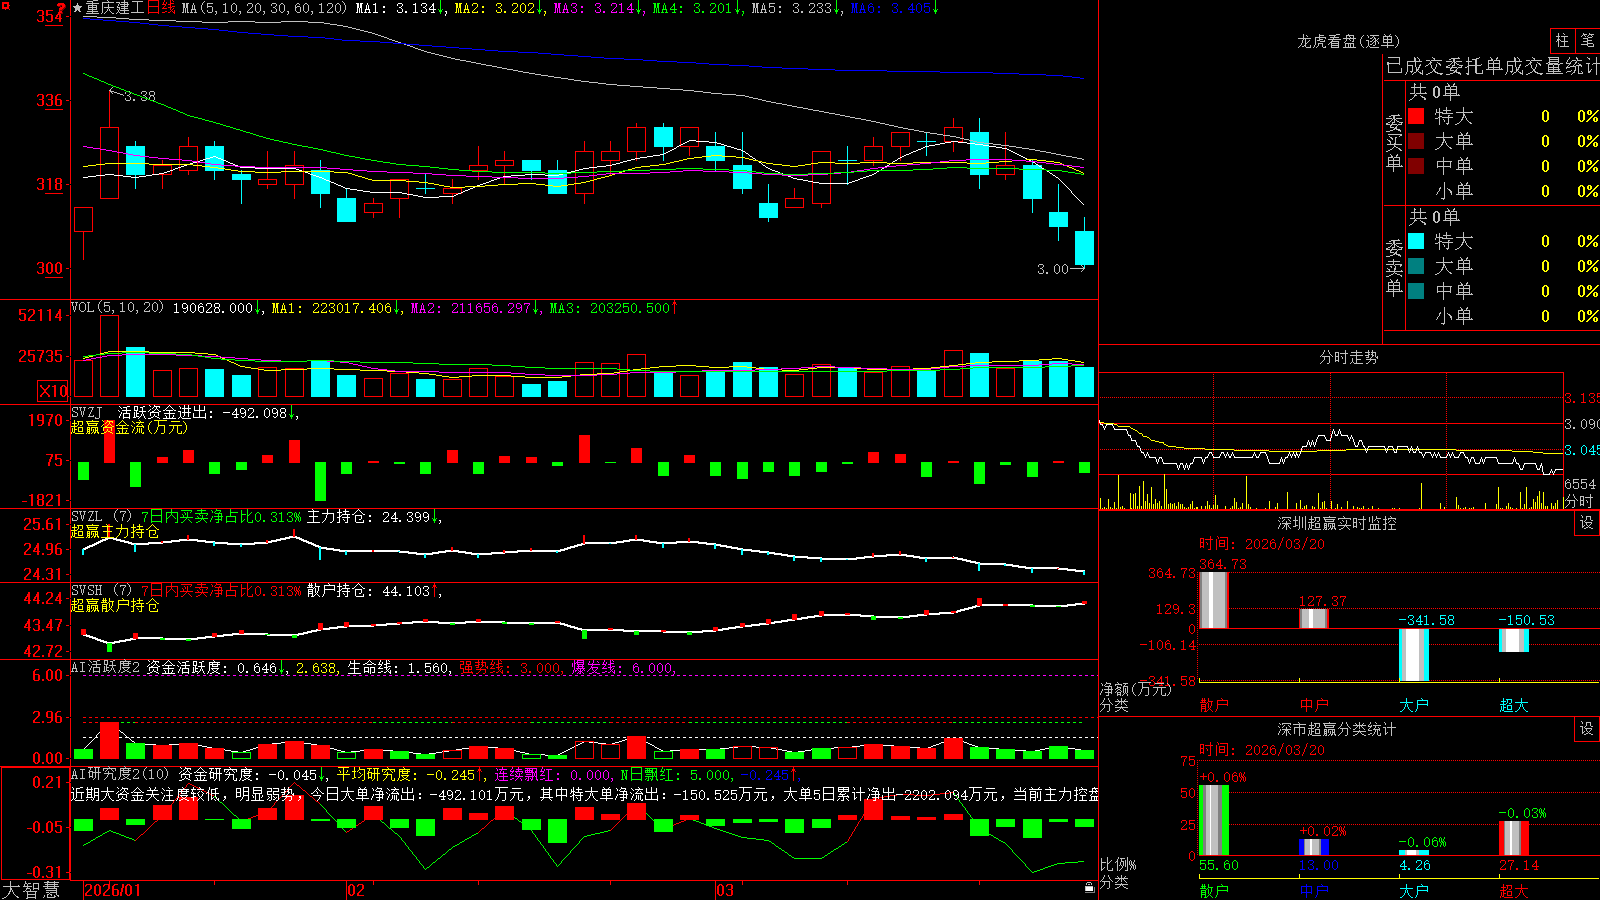Select the 2026/01 date marker
The image size is (1600, 900).
click(x=112, y=890)
